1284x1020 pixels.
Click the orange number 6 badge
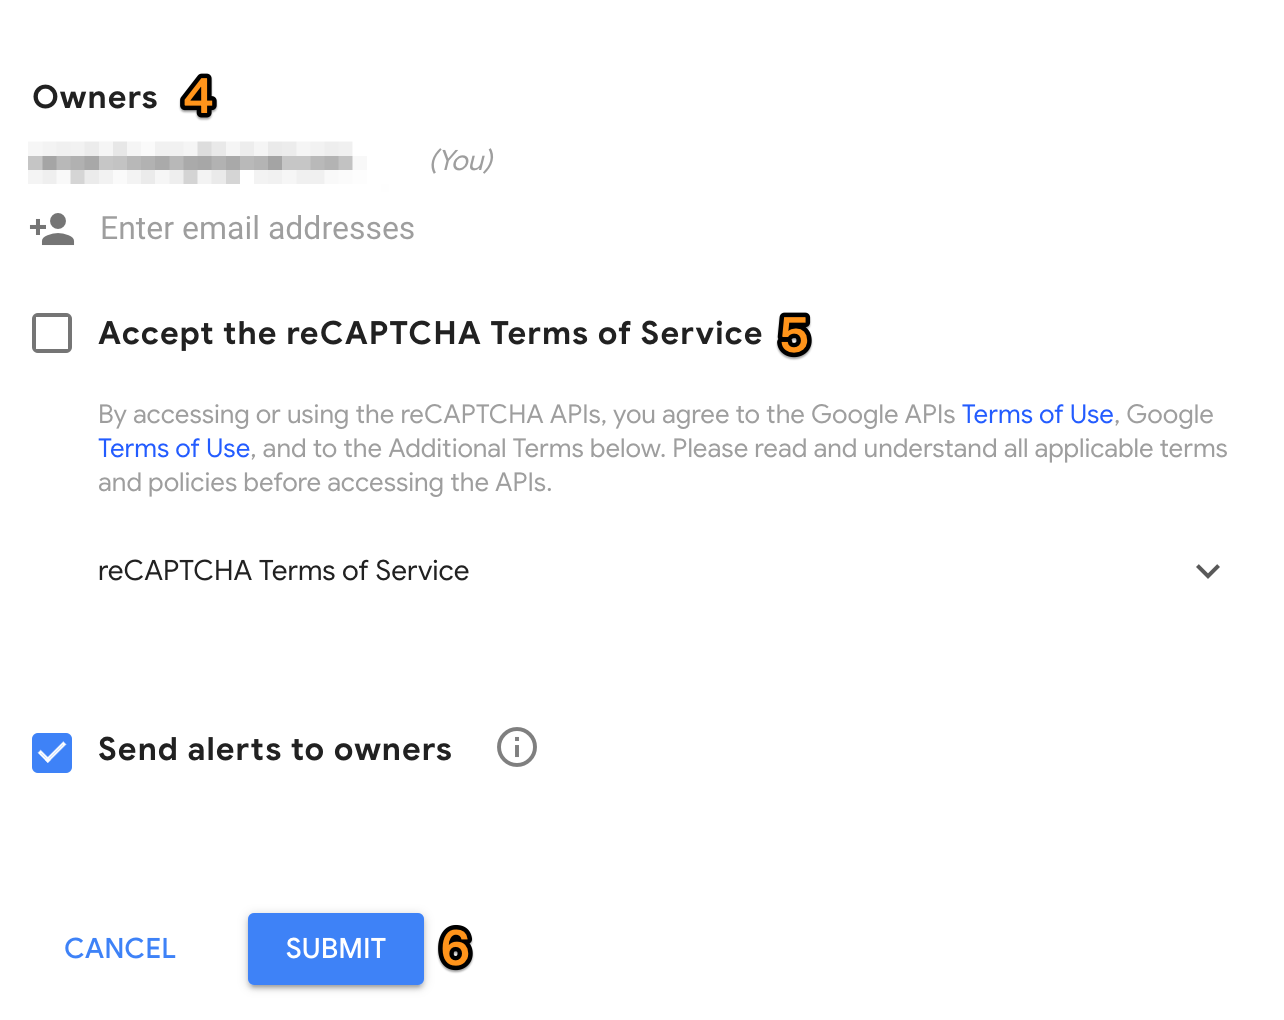[455, 947]
